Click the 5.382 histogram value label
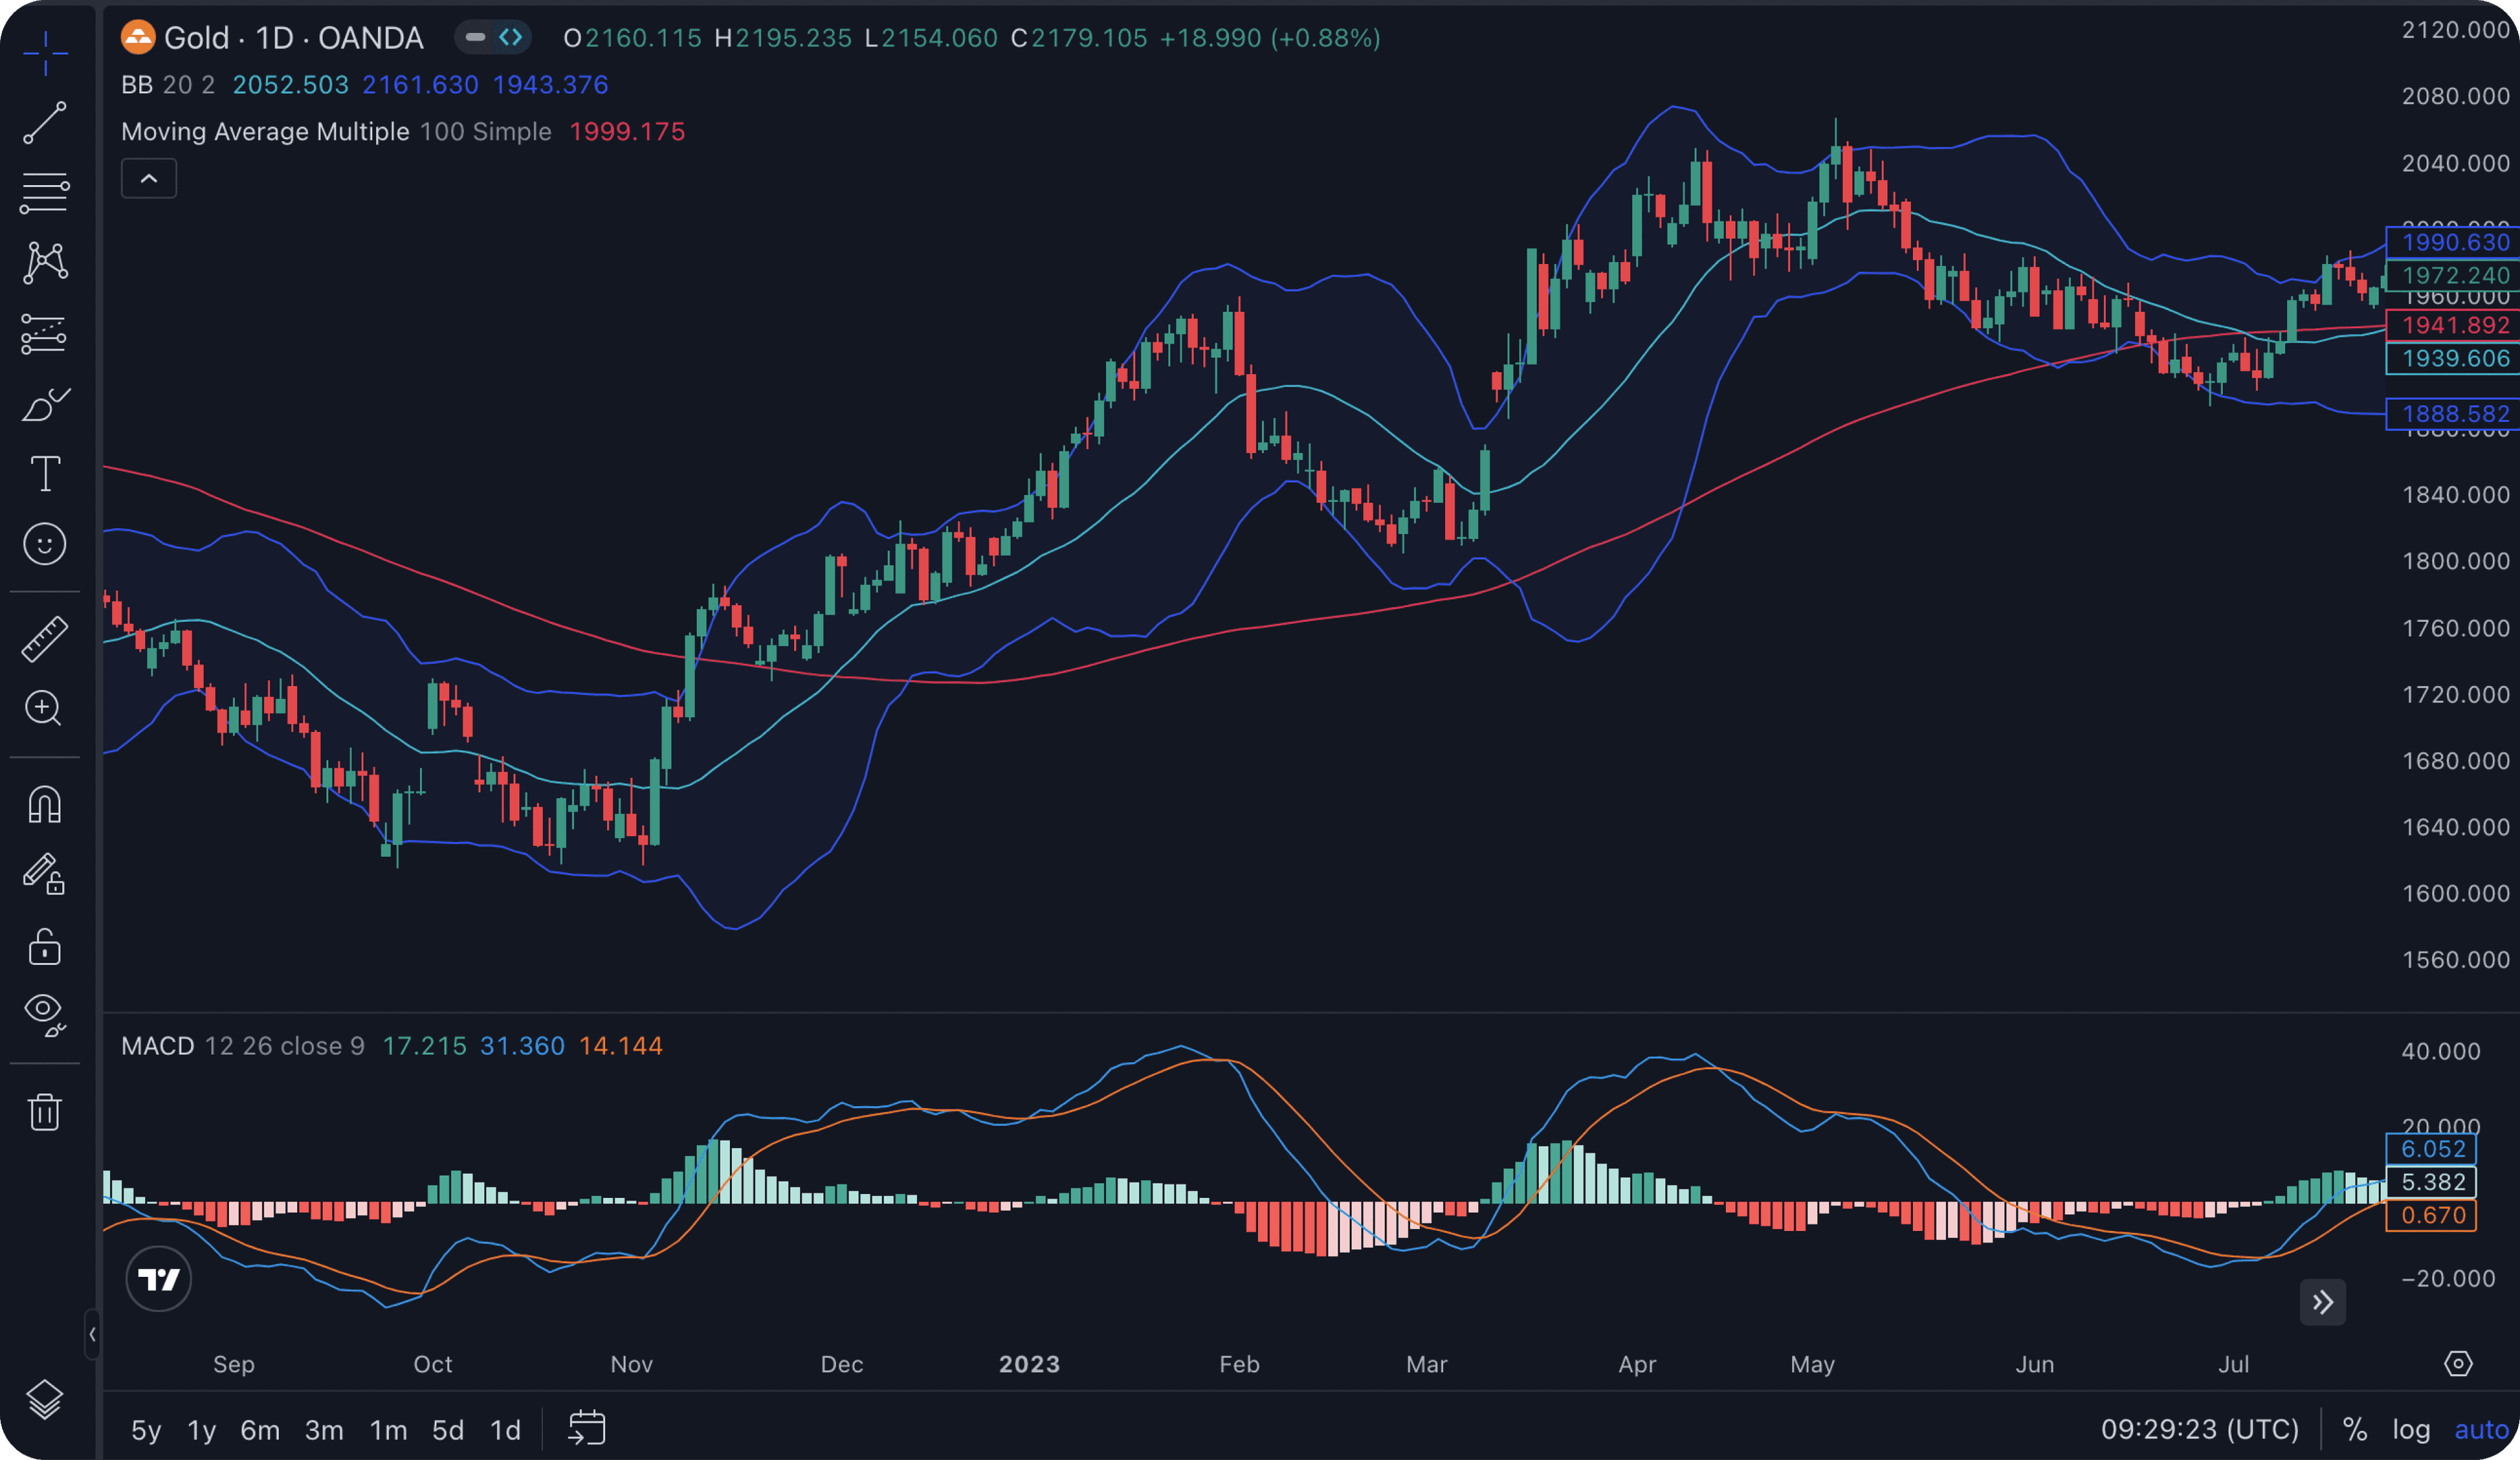 [2432, 1182]
